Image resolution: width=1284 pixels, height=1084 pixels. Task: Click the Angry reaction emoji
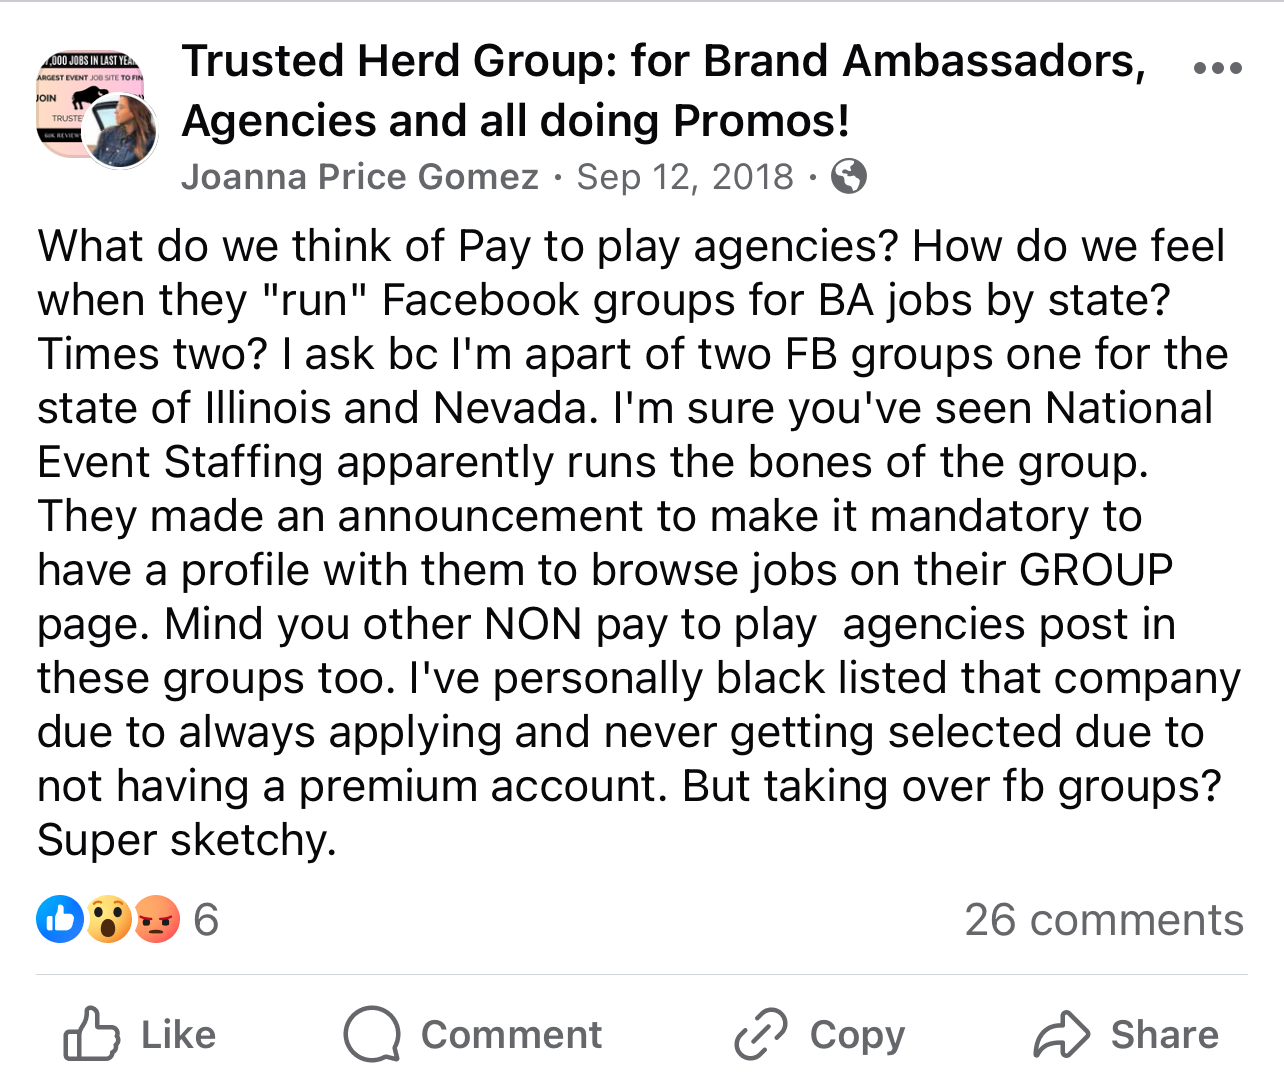tap(156, 919)
